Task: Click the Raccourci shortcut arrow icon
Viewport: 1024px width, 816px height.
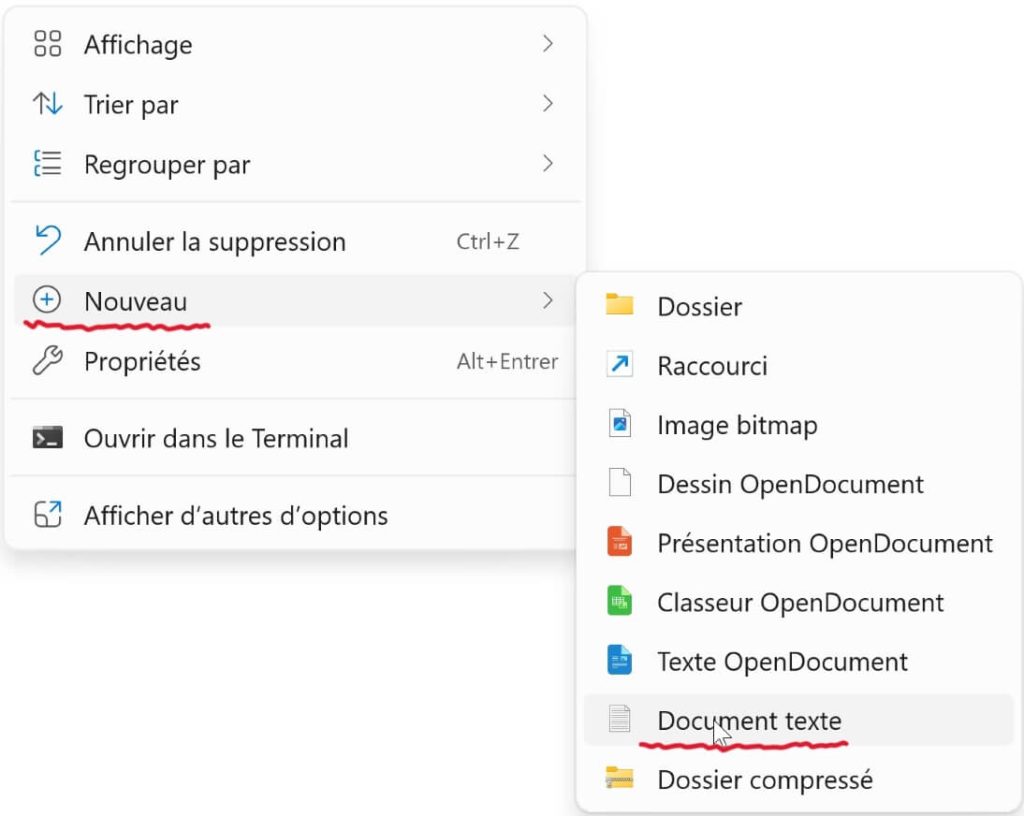Action: (620, 365)
